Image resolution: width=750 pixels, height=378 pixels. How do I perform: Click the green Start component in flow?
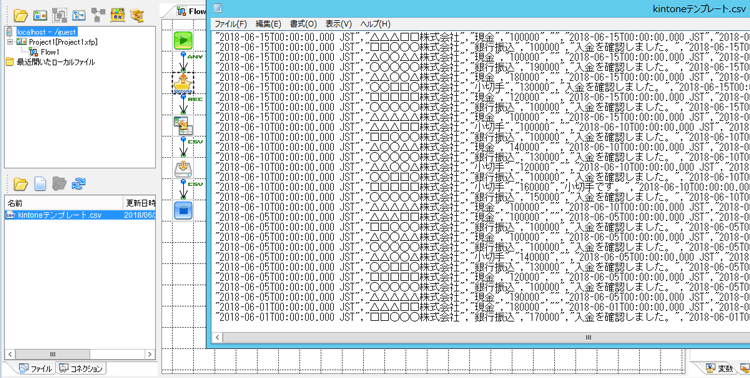(183, 41)
